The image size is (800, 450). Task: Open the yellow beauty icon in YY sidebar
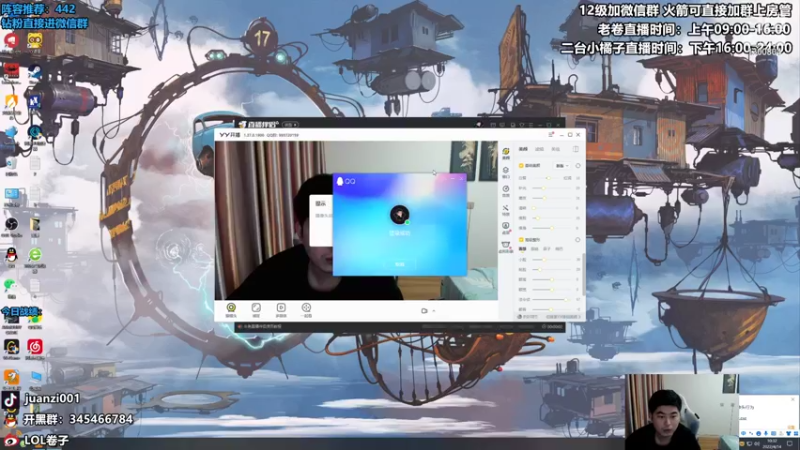[506, 152]
